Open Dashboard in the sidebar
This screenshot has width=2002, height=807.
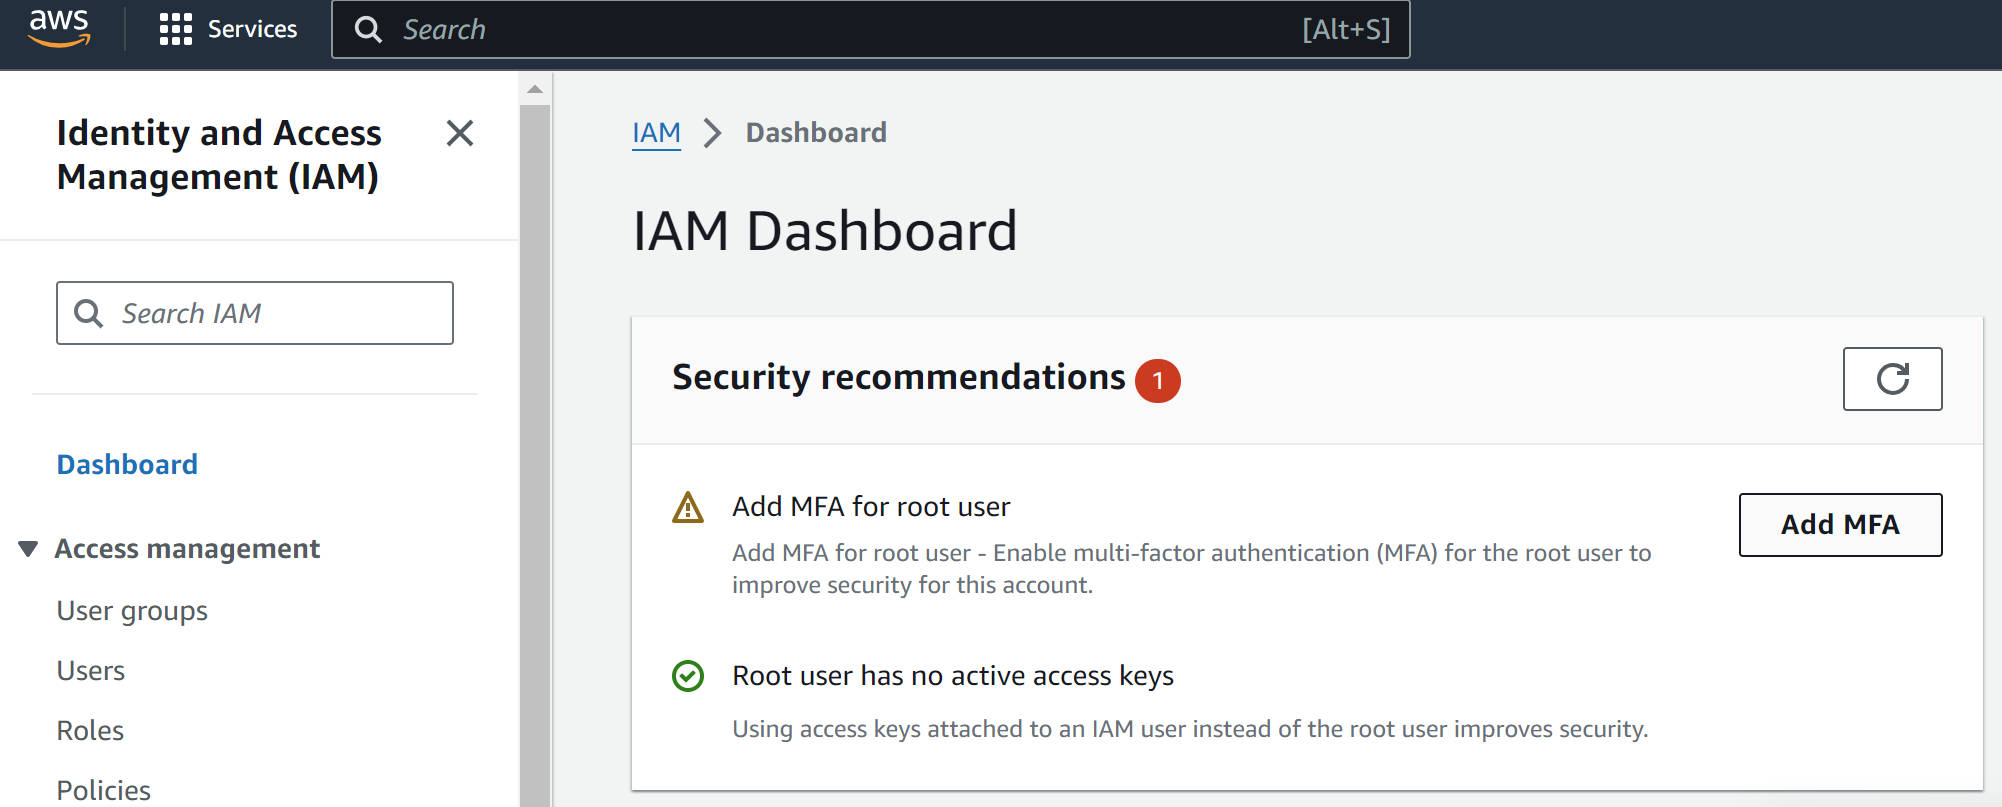click(127, 464)
